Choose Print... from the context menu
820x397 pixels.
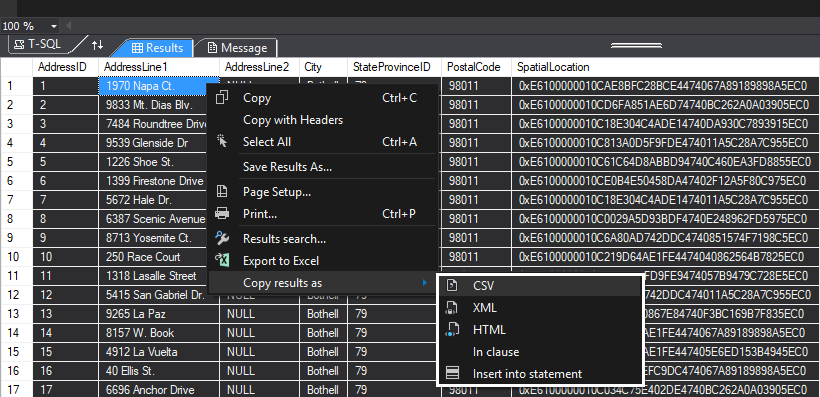coord(322,214)
